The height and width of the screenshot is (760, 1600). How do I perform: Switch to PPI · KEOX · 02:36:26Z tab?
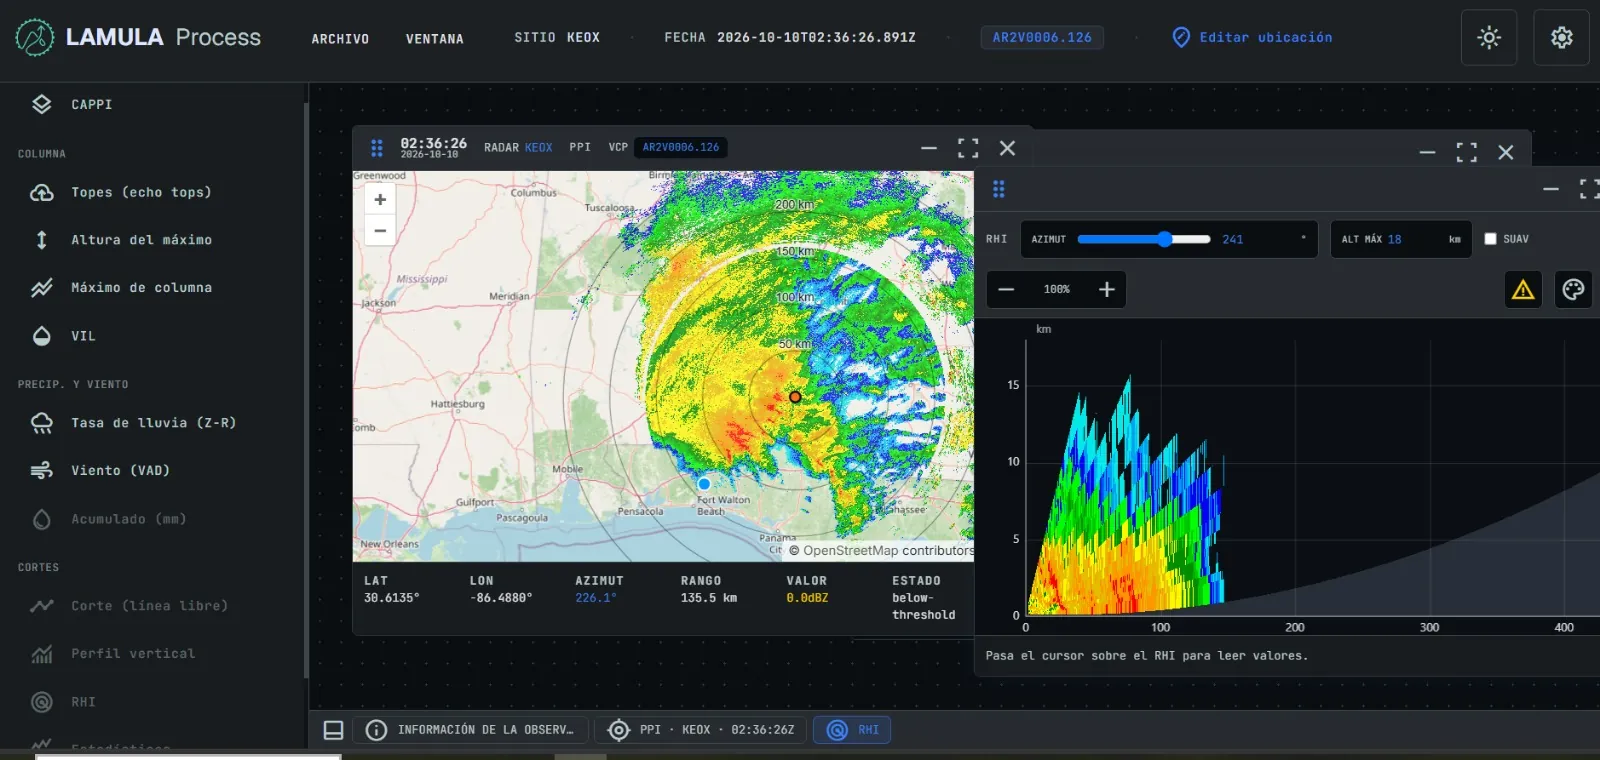(x=701, y=730)
